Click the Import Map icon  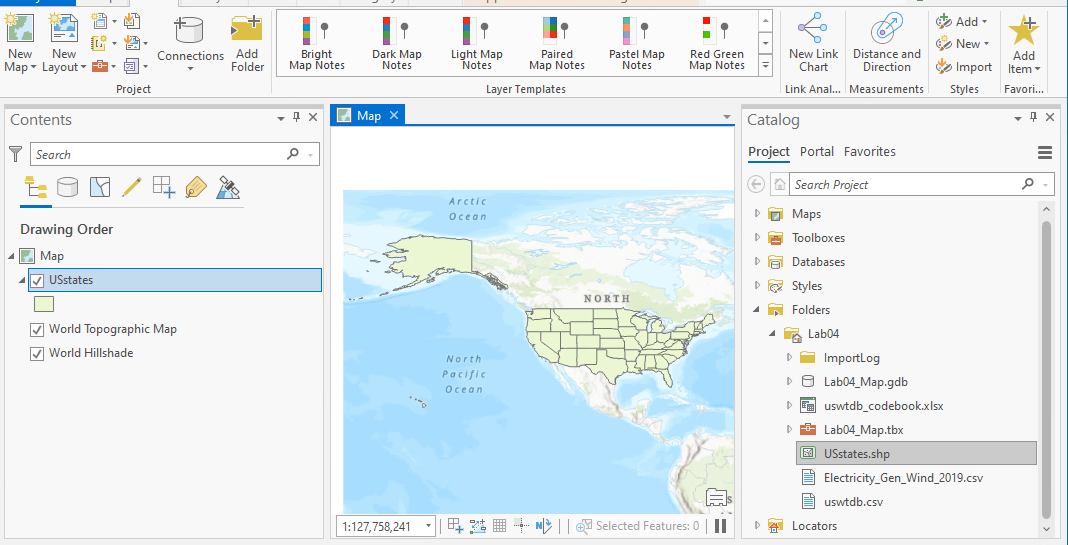point(132,22)
